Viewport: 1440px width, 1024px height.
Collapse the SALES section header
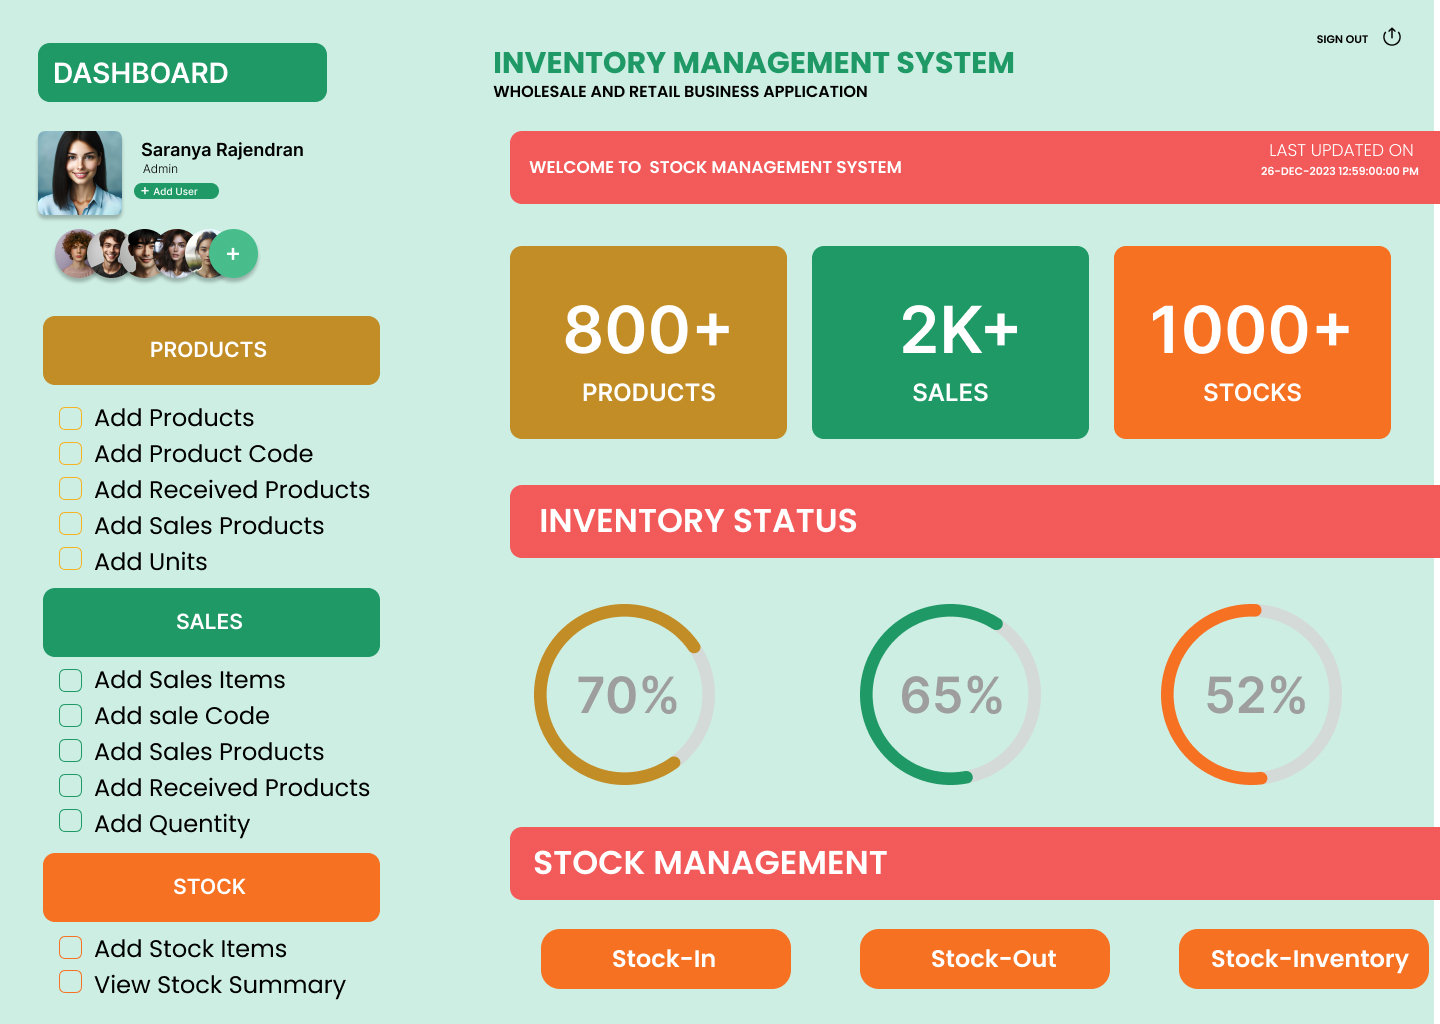(x=211, y=622)
